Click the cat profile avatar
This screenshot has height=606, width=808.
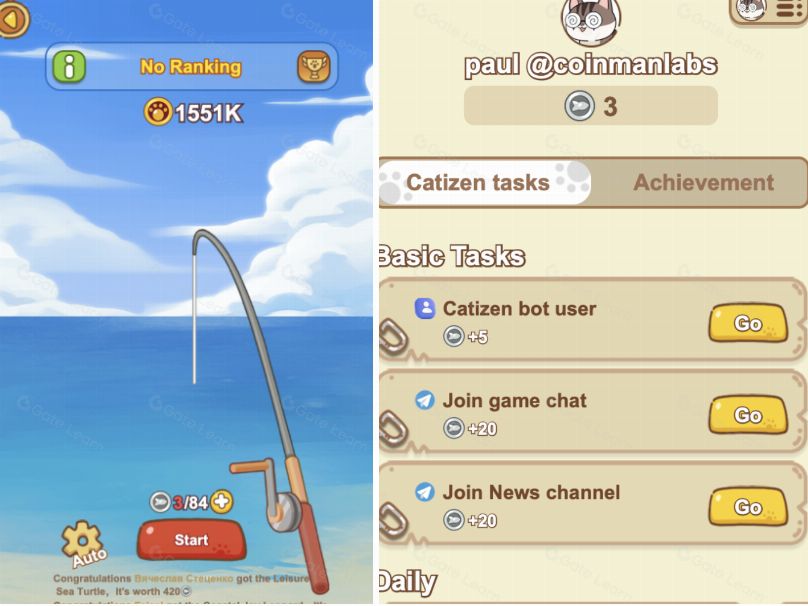pos(591,21)
